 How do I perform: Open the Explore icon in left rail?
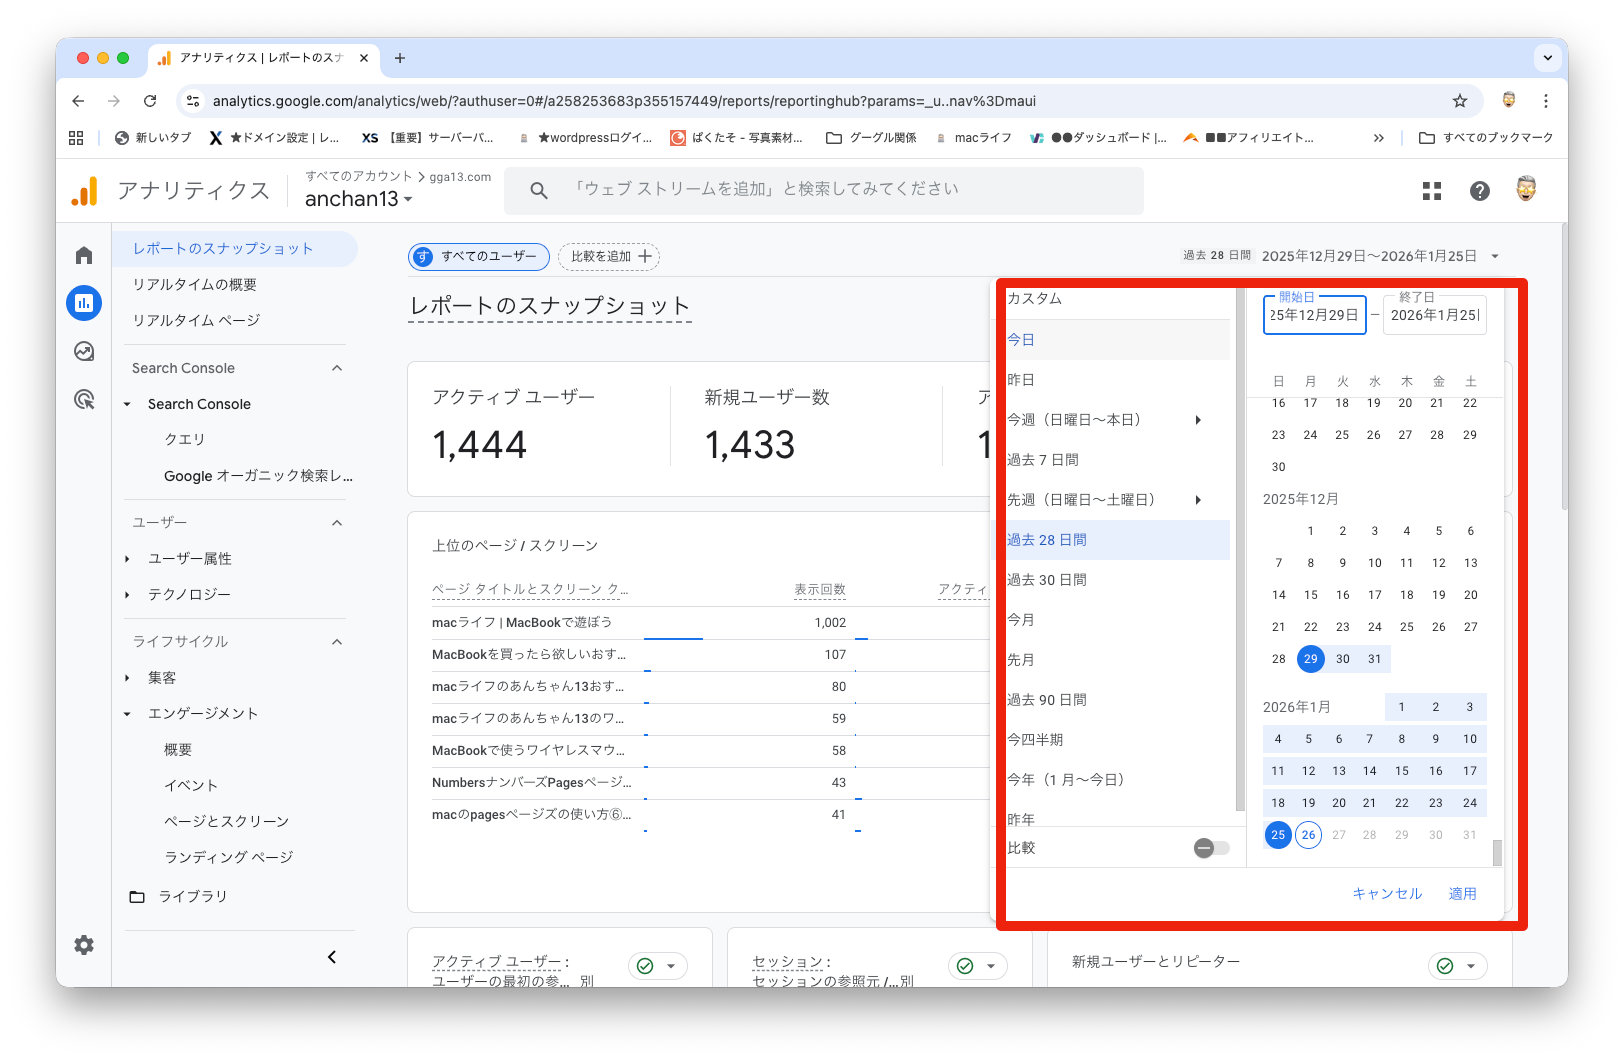pyautogui.click(x=84, y=351)
